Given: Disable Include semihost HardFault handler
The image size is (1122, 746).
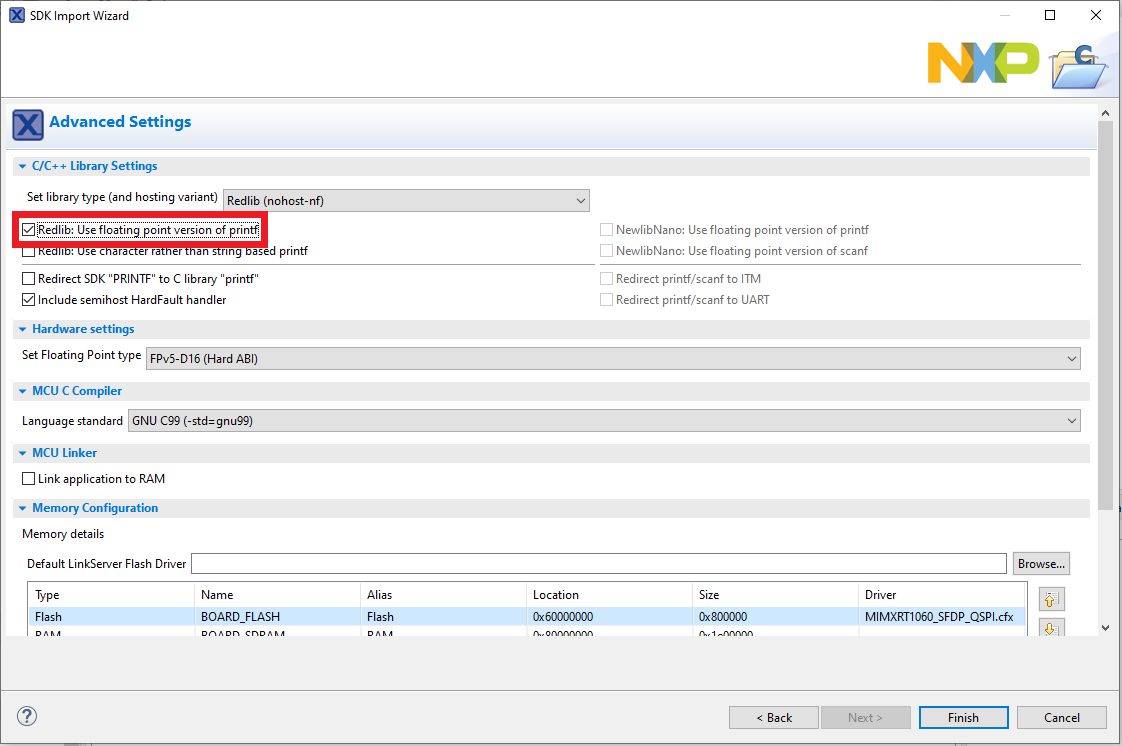Looking at the screenshot, I should tap(29, 300).
